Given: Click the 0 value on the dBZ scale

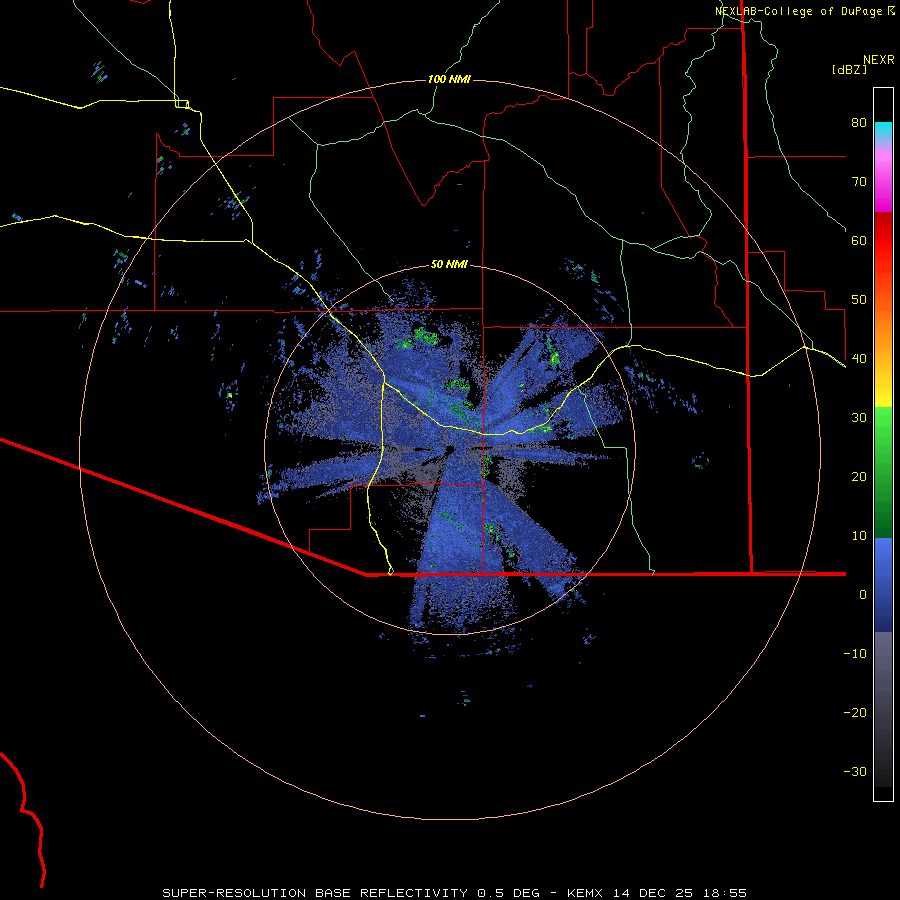Looking at the screenshot, I should coord(863,595).
